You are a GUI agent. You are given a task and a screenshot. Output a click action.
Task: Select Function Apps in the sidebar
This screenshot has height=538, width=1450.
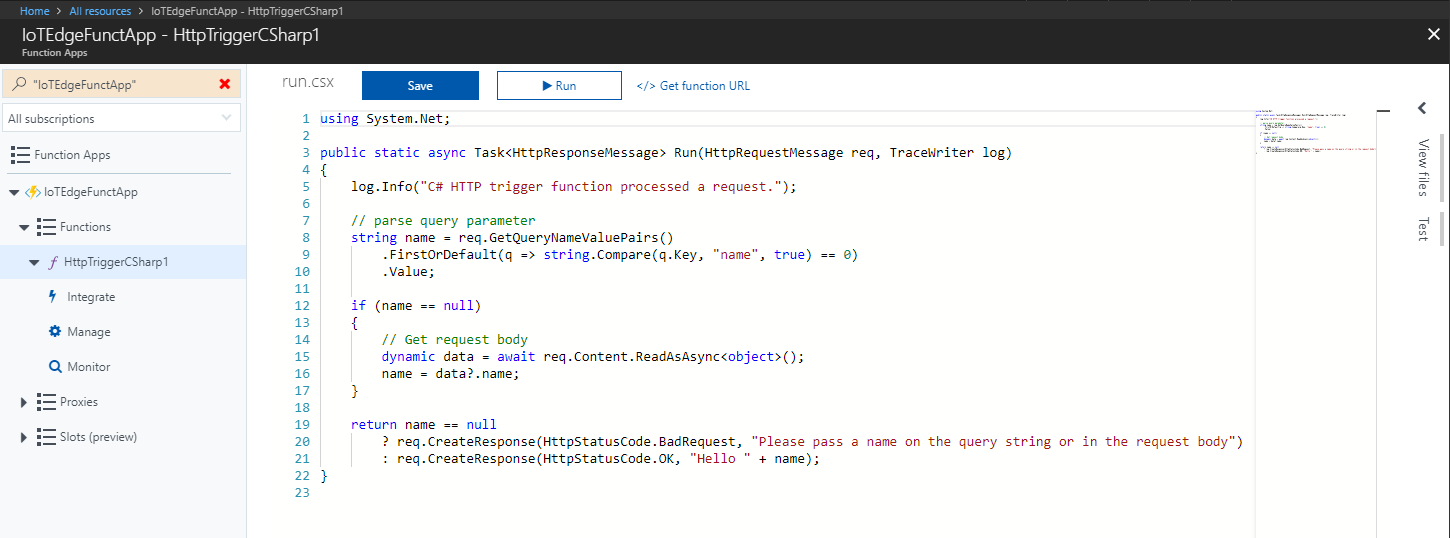tap(72, 155)
